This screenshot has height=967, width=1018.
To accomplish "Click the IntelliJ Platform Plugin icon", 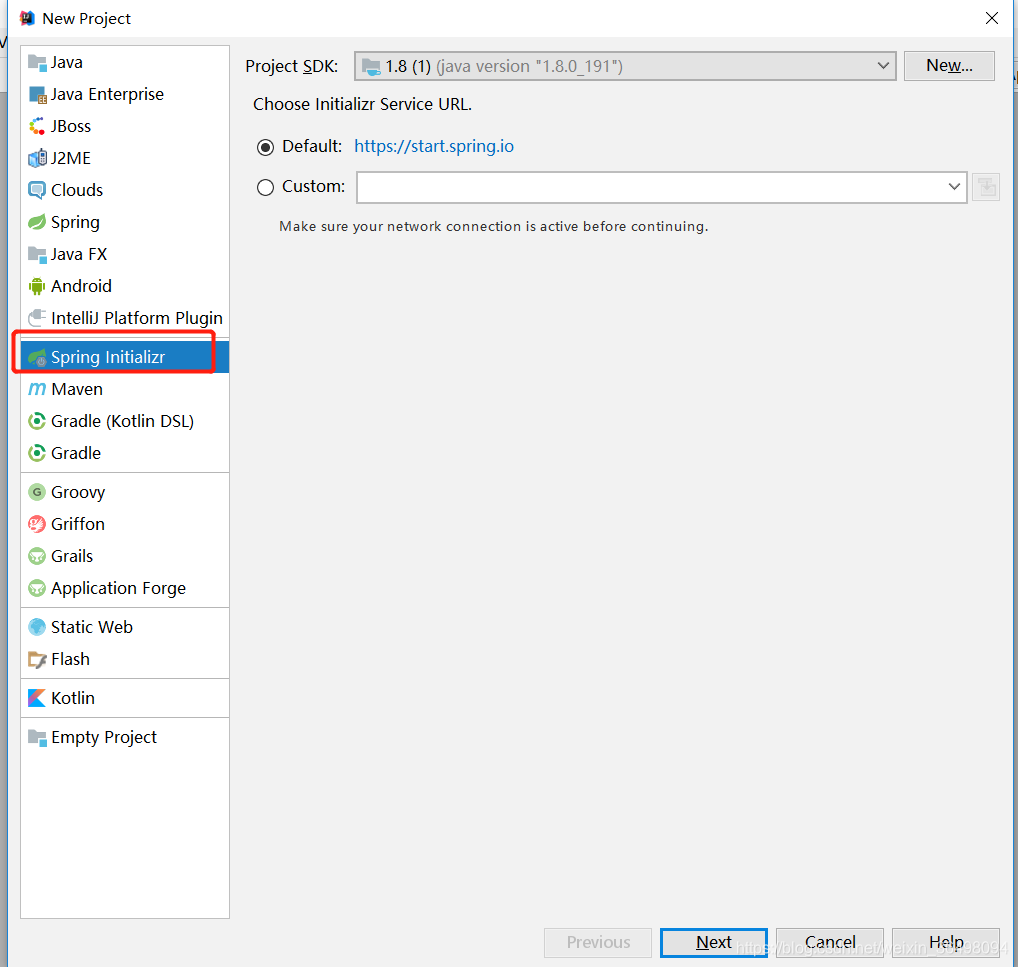I will click(x=37, y=318).
